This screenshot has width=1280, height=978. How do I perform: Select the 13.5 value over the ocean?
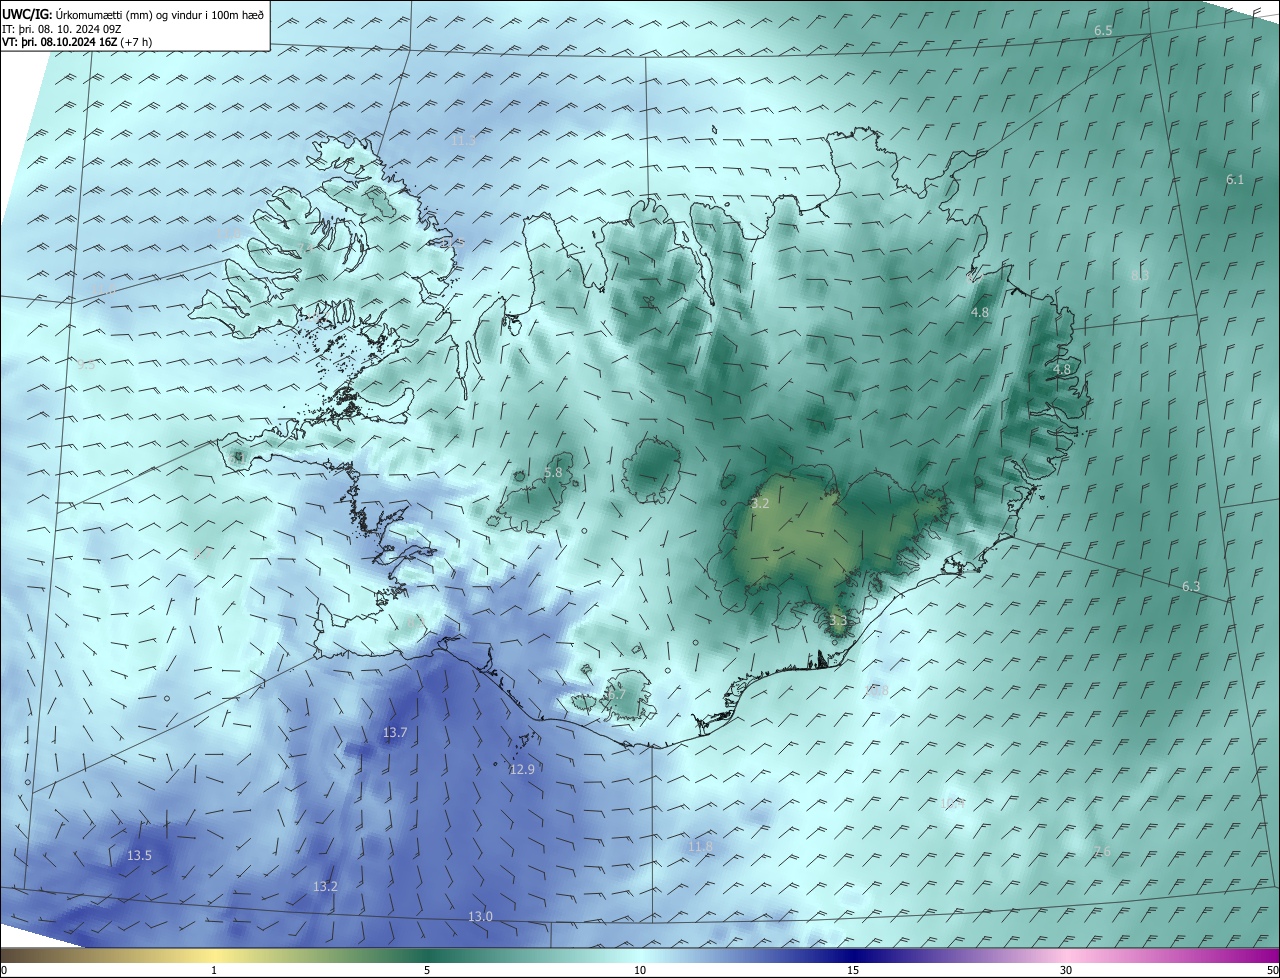click(139, 855)
